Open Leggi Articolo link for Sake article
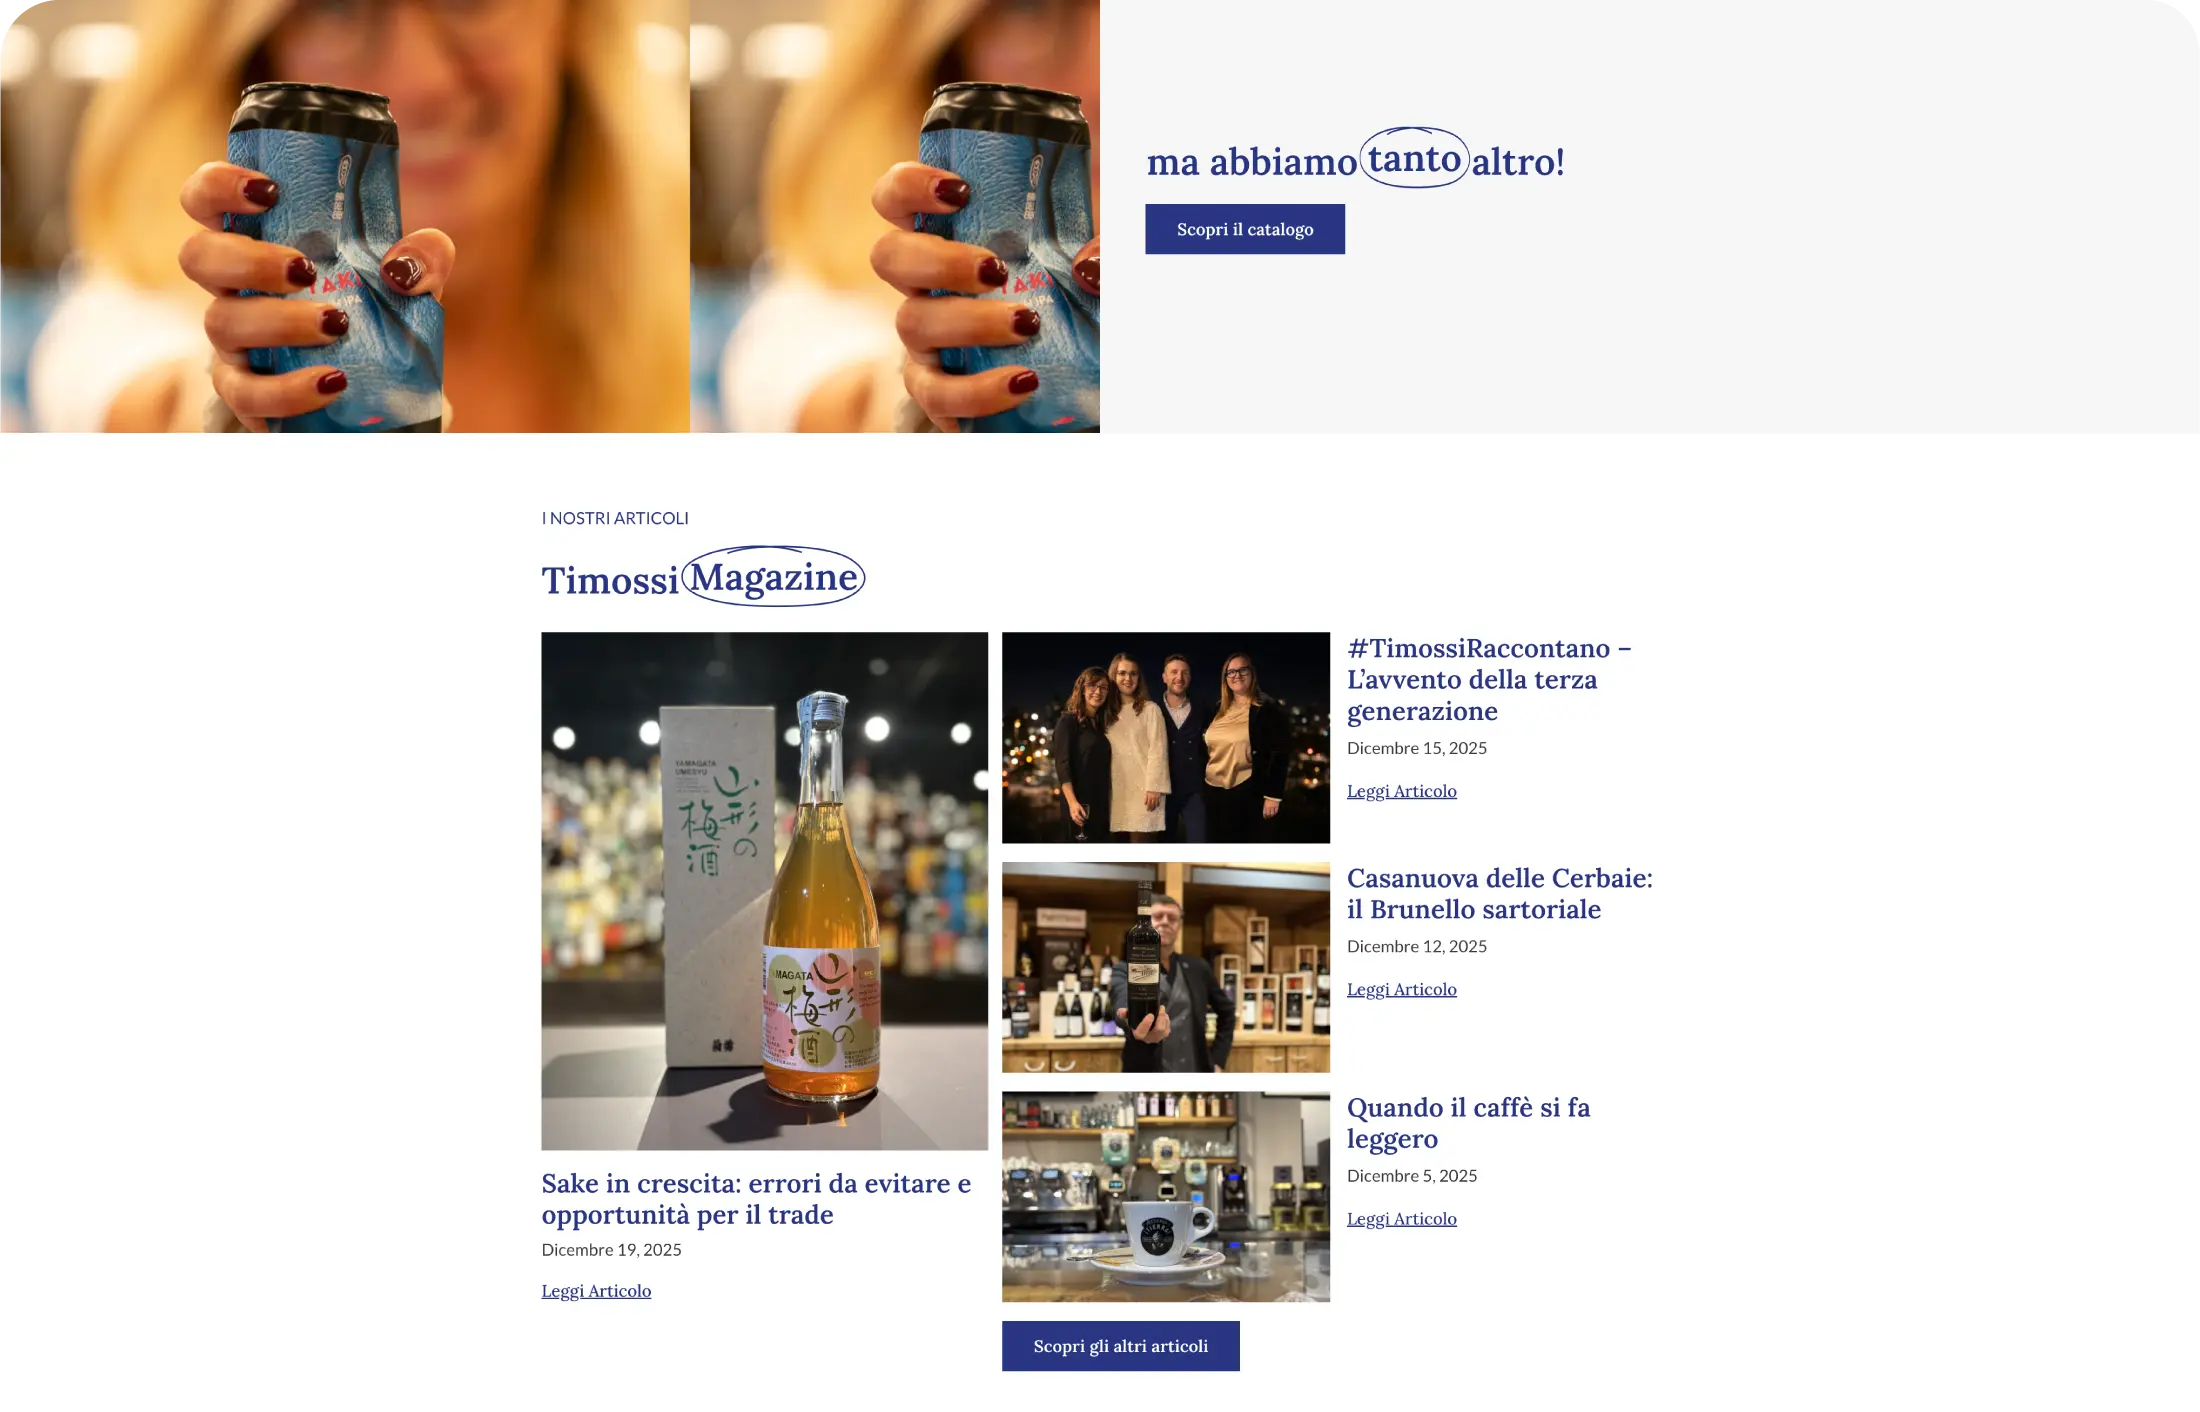This screenshot has width=2200, height=1412. (596, 1291)
